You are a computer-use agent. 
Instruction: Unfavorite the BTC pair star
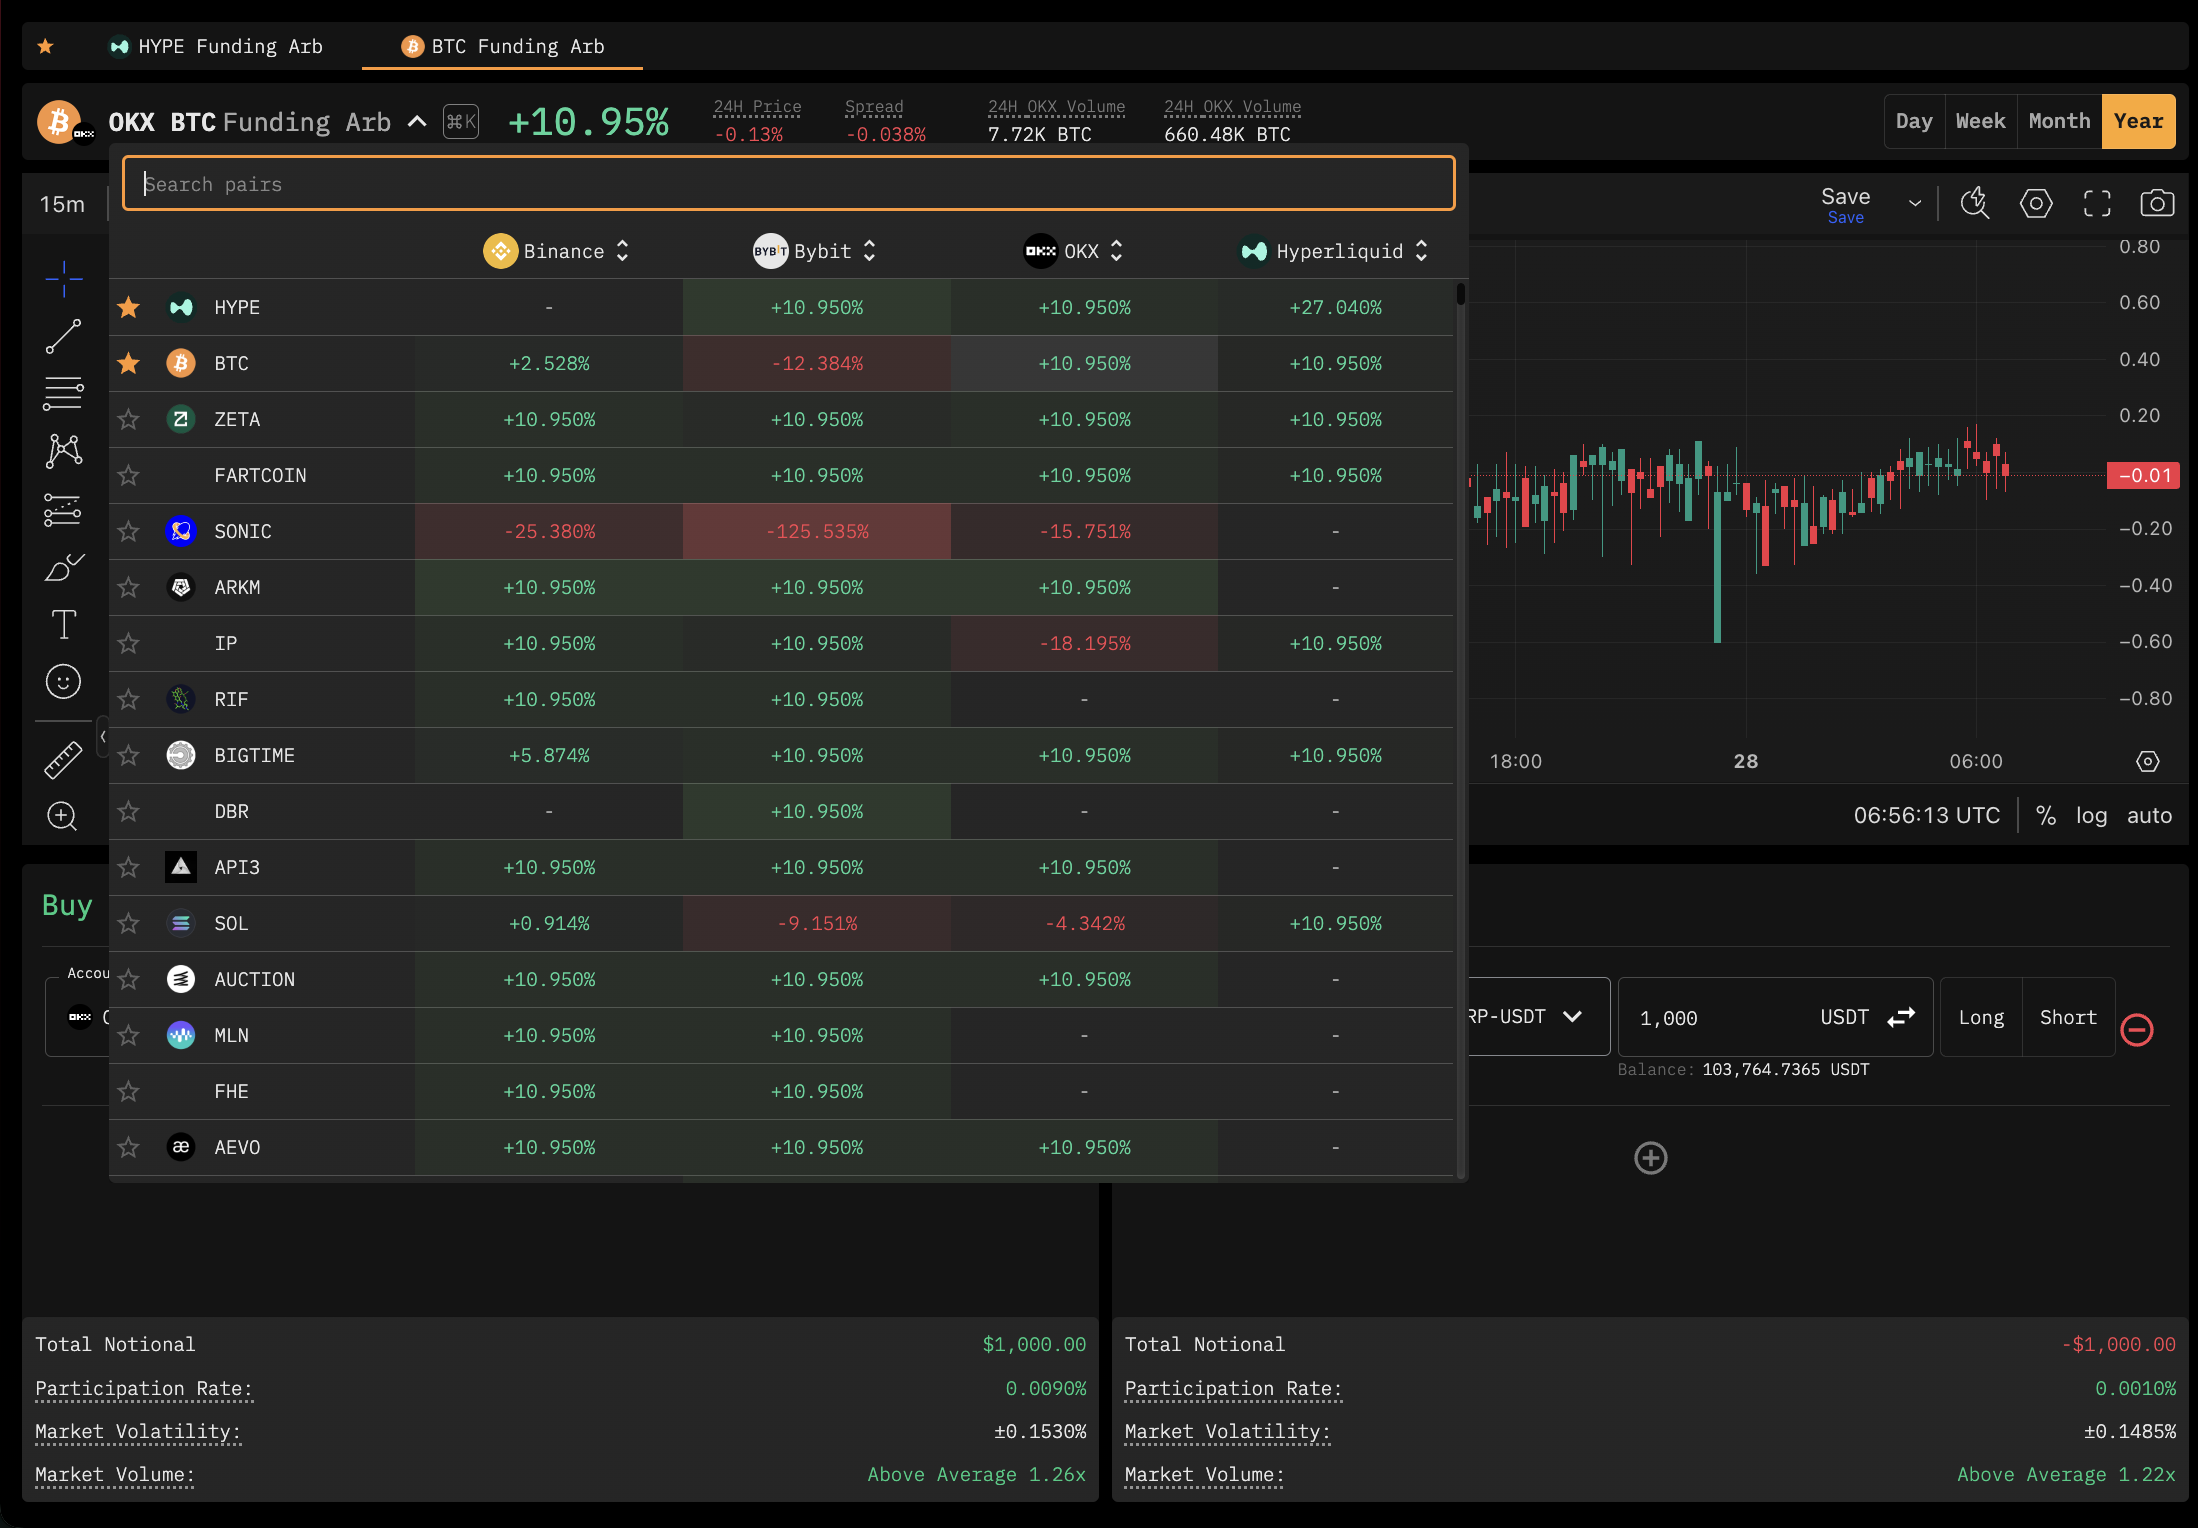point(129,364)
